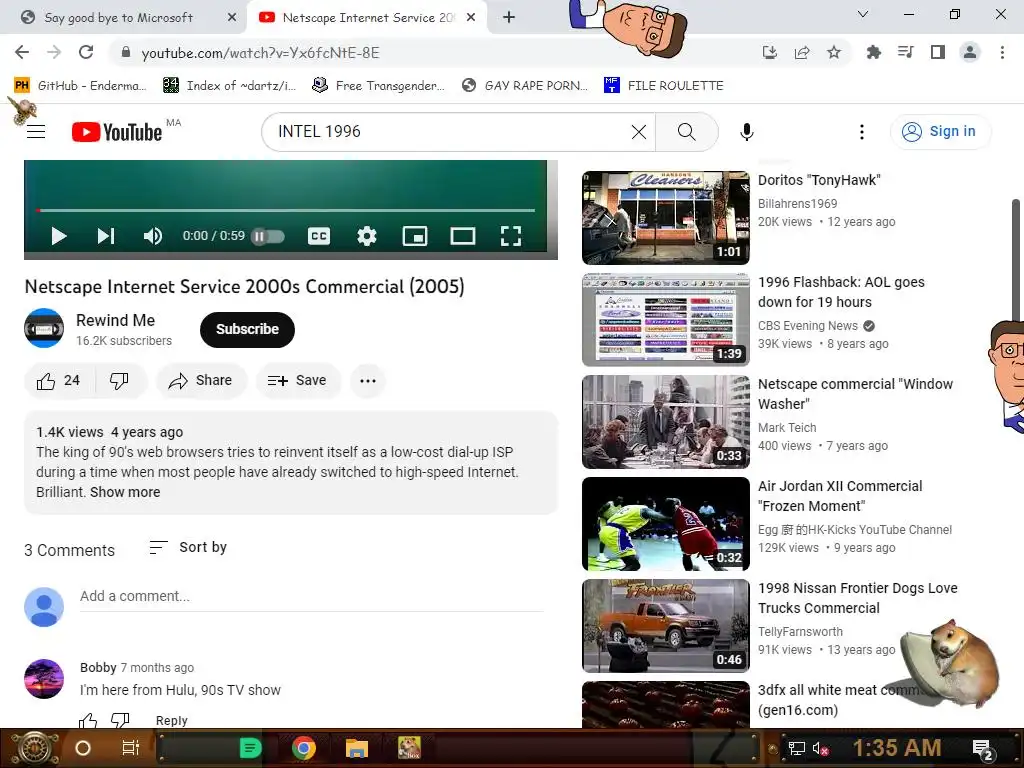Reload the current page
1024x768 pixels.
coord(86,52)
